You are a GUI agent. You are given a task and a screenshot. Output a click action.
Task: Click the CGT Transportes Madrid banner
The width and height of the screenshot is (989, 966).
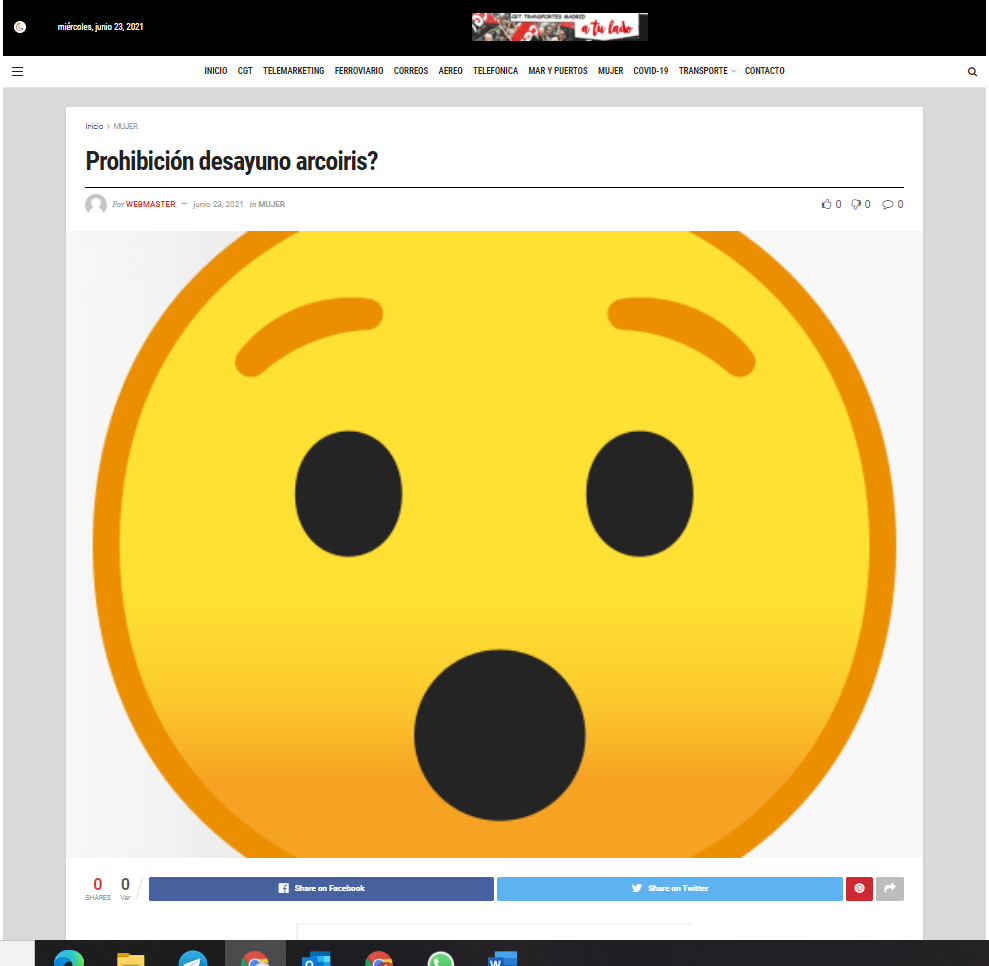click(559, 27)
